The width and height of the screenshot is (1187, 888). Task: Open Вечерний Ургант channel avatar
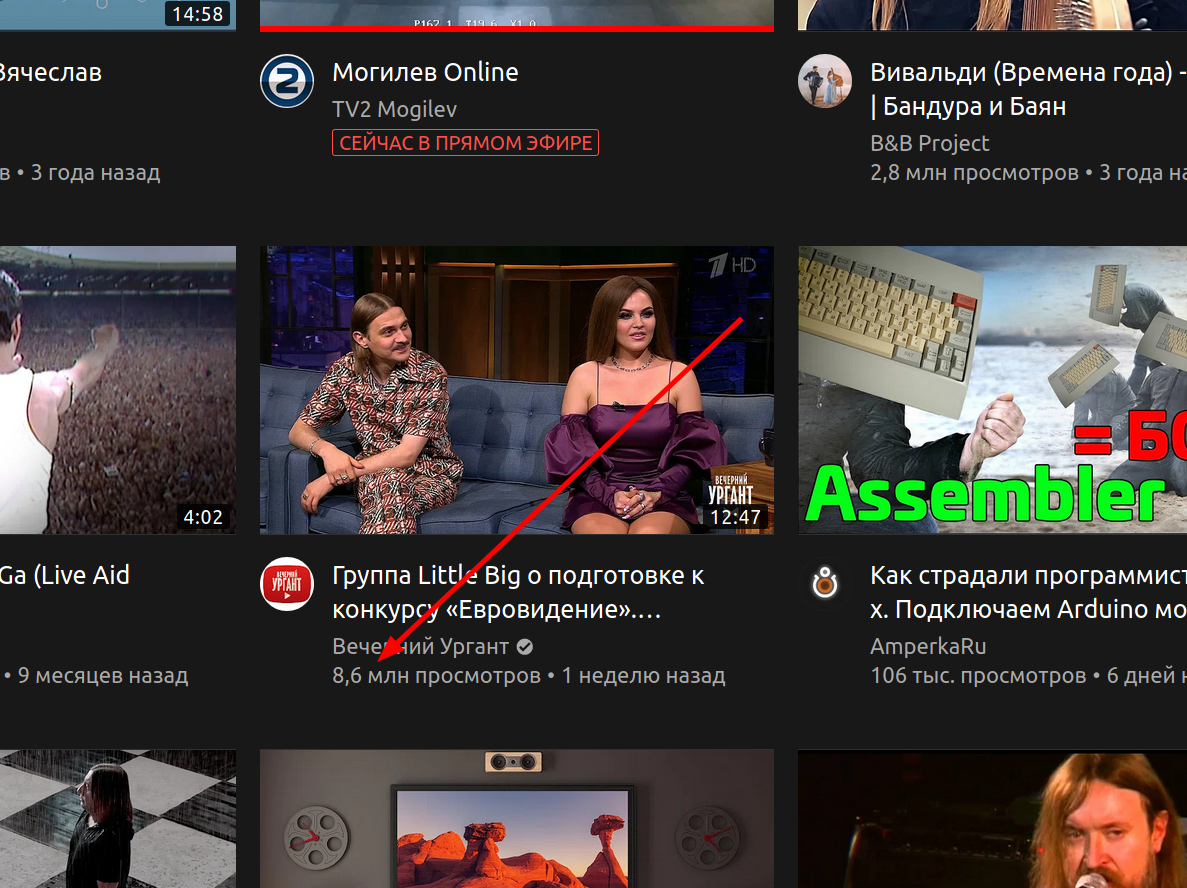click(287, 584)
